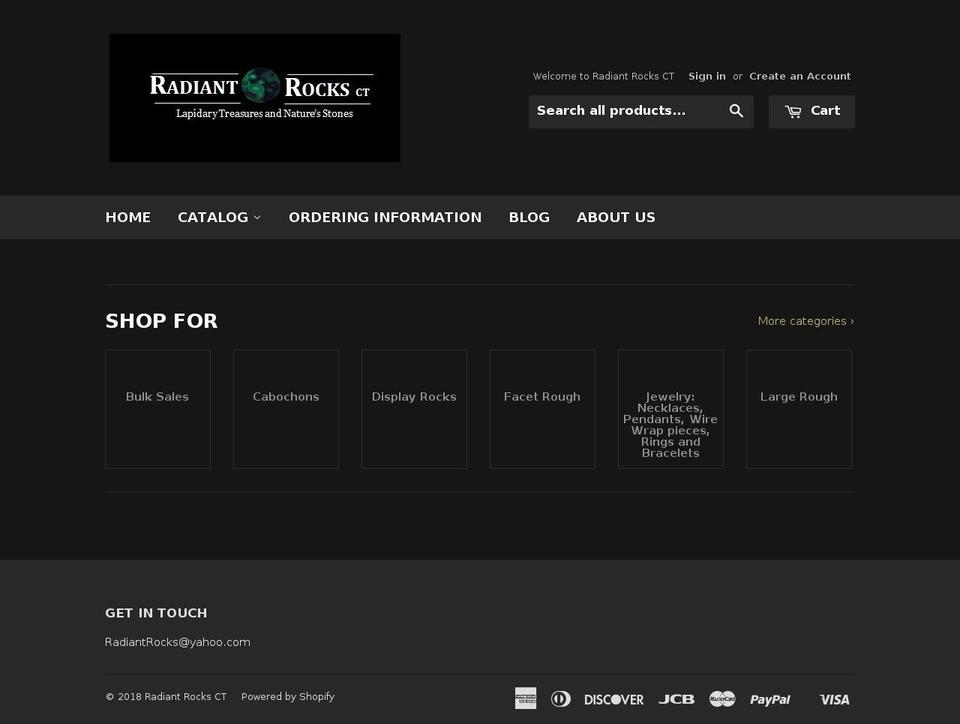Open the Cabochons category

tap(286, 409)
